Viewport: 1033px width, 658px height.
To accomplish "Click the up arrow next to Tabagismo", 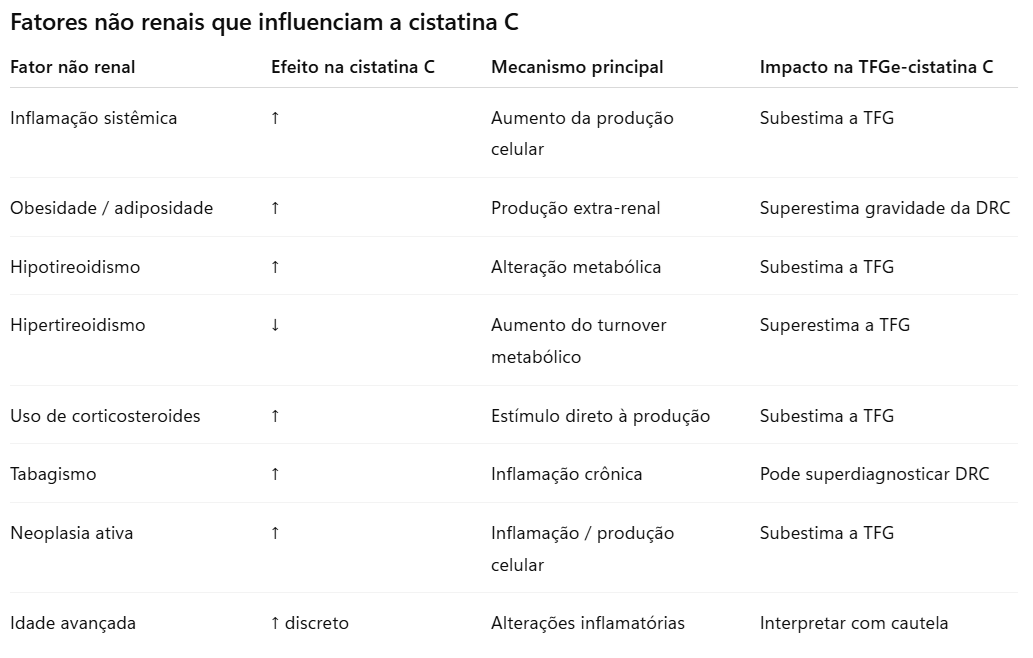I will 275,474.
